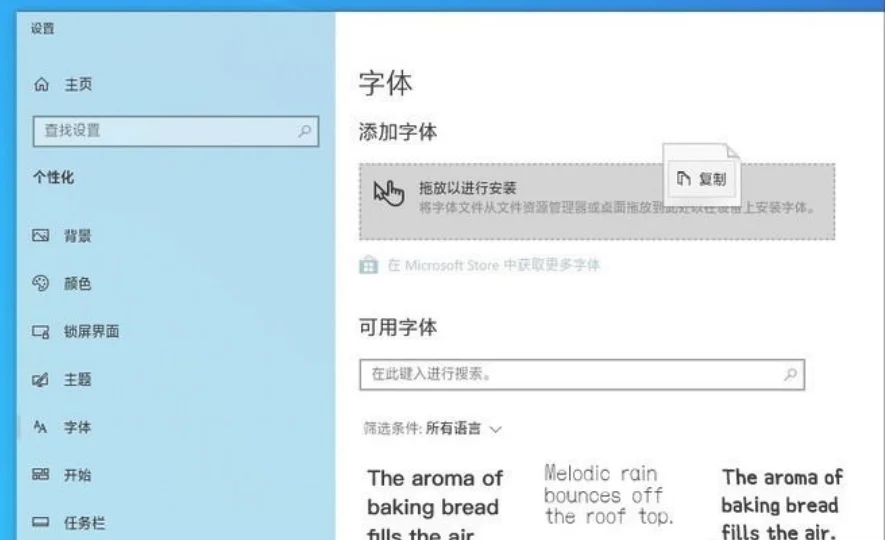Click the 在此键入进行搜索 font search field

582,374
